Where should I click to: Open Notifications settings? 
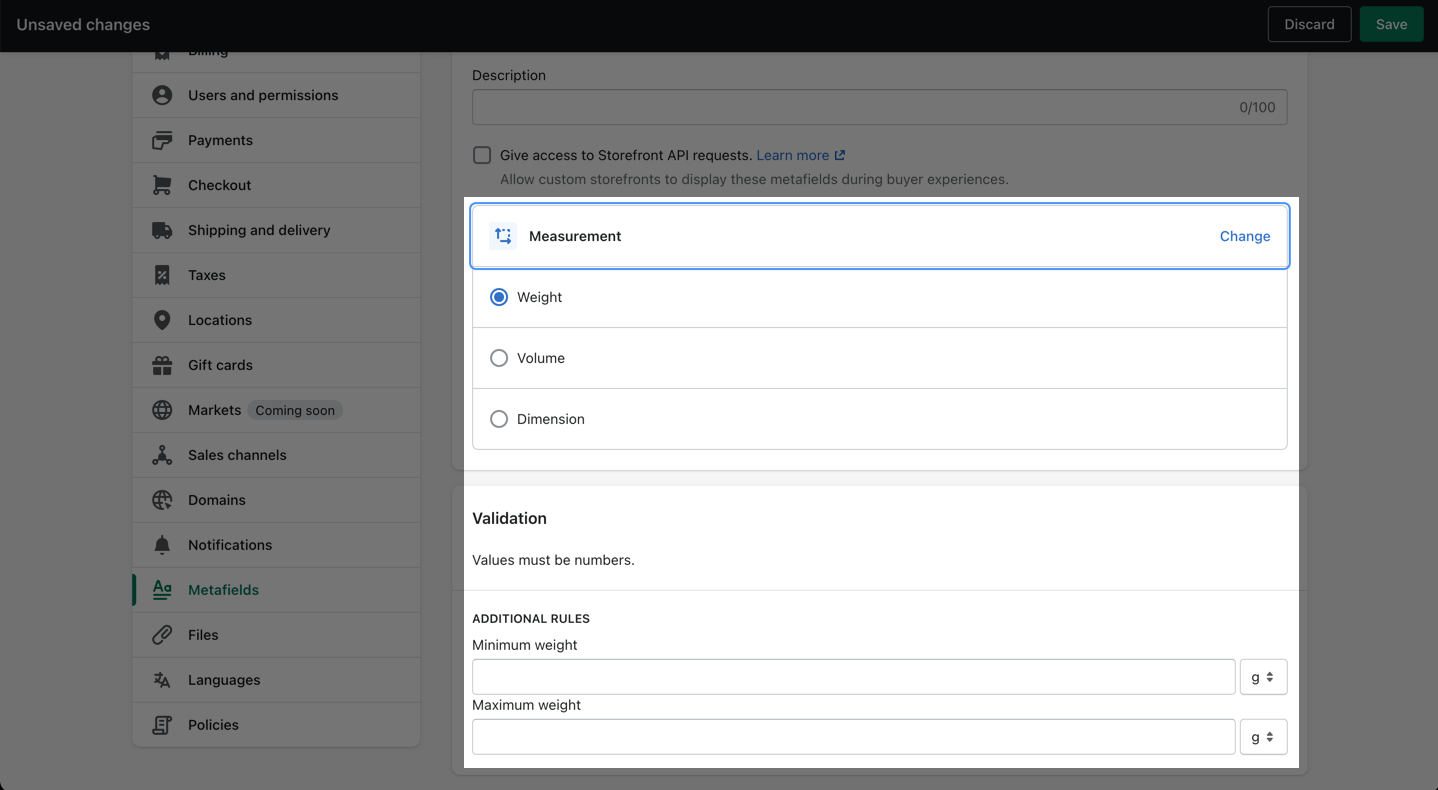276,545
